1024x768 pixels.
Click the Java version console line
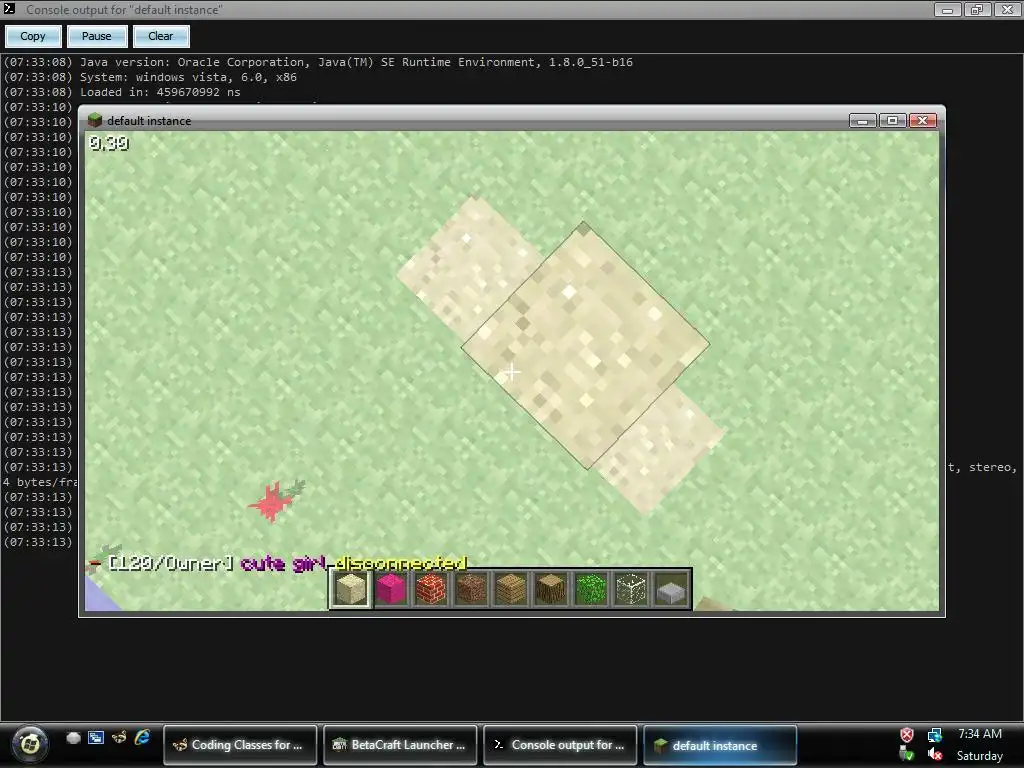(x=356, y=62)
